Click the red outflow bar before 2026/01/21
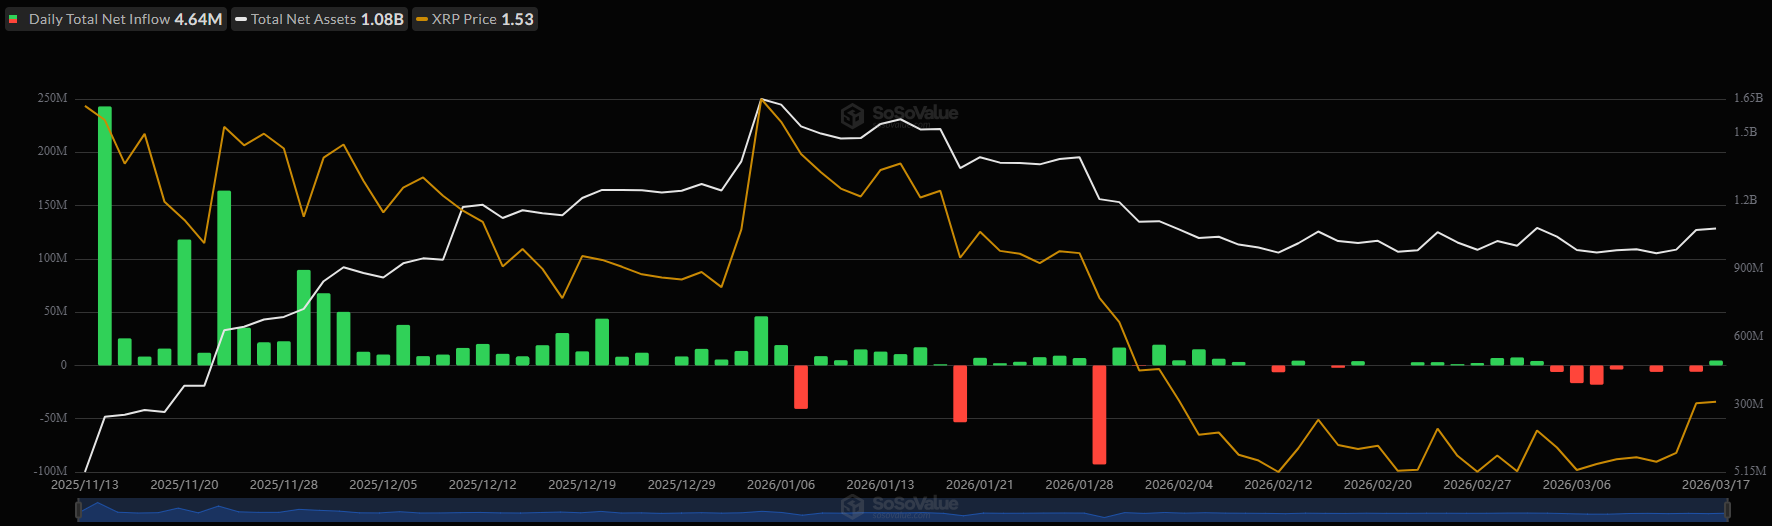This screenshot has width=1772, height=526. (x=960, y=393)
